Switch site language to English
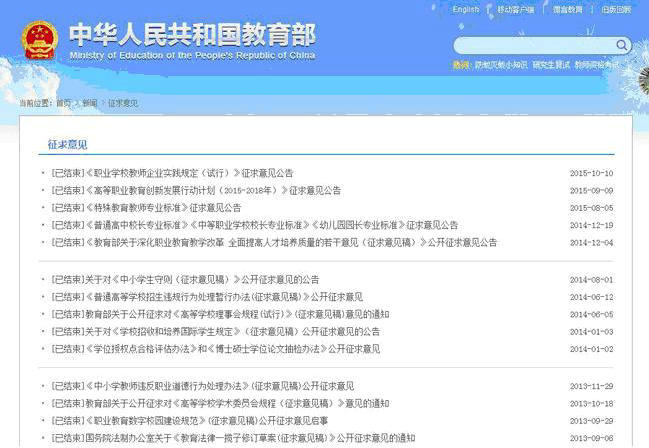Image resolution: width=649 pixels, height=448 pixels. pyautogui.click(x=465, y=9)
